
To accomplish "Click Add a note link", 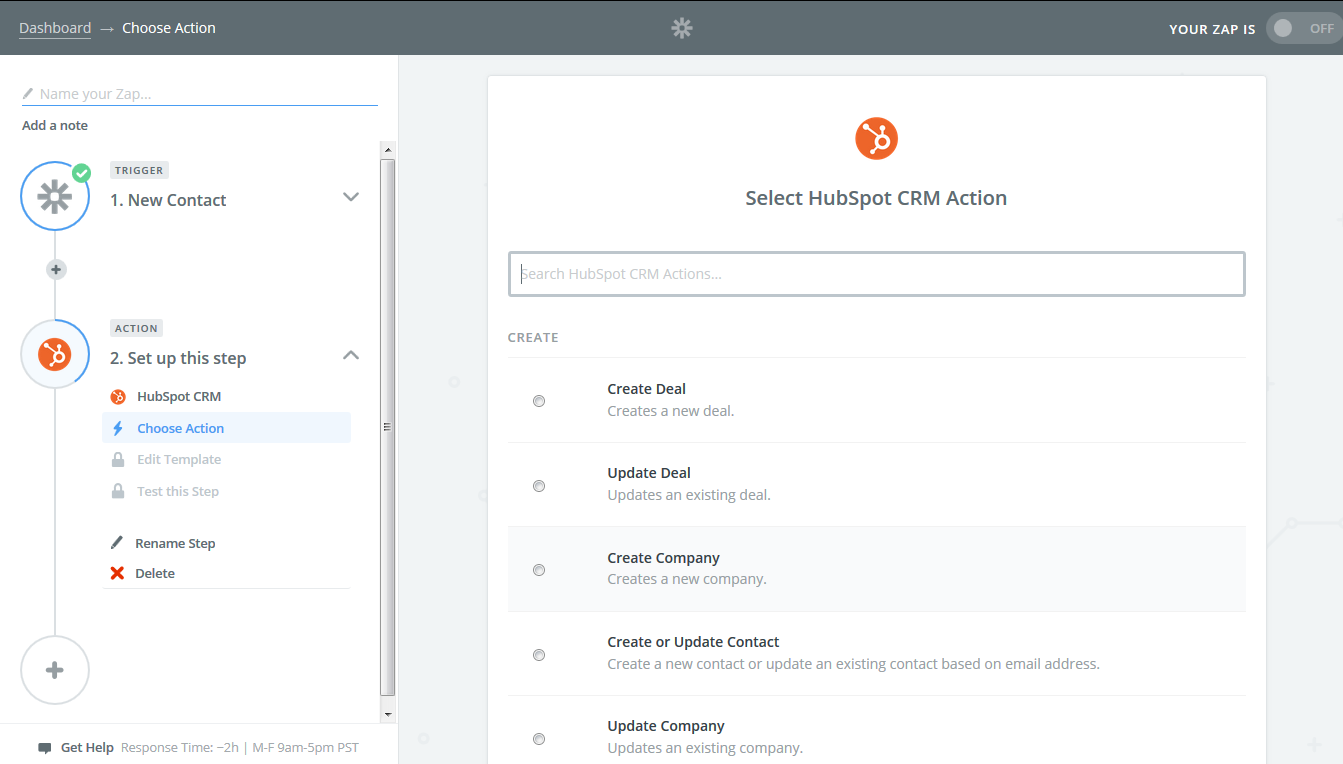I will (x=55, y=125).
